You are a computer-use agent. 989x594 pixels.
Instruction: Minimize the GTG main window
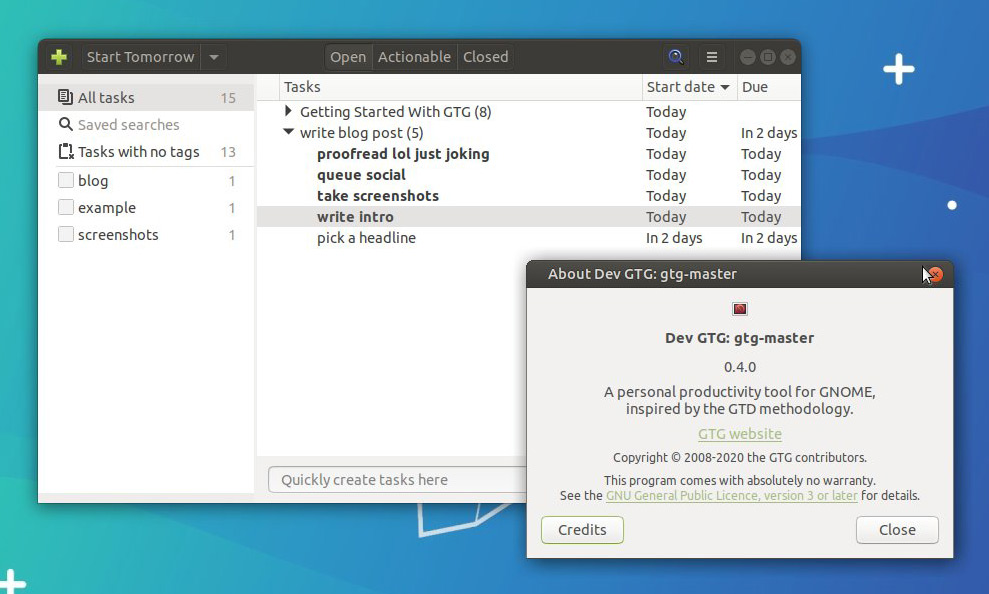(x=747, y=57)
